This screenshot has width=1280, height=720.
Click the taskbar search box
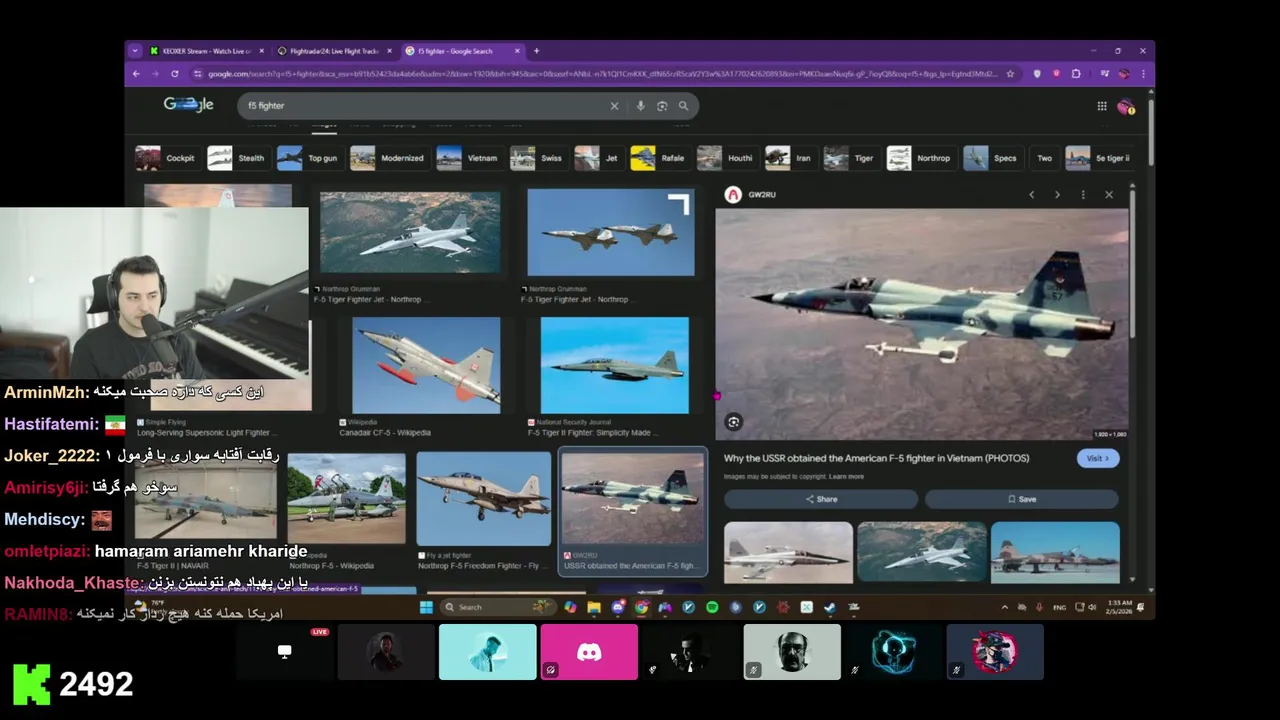(498, 607)
